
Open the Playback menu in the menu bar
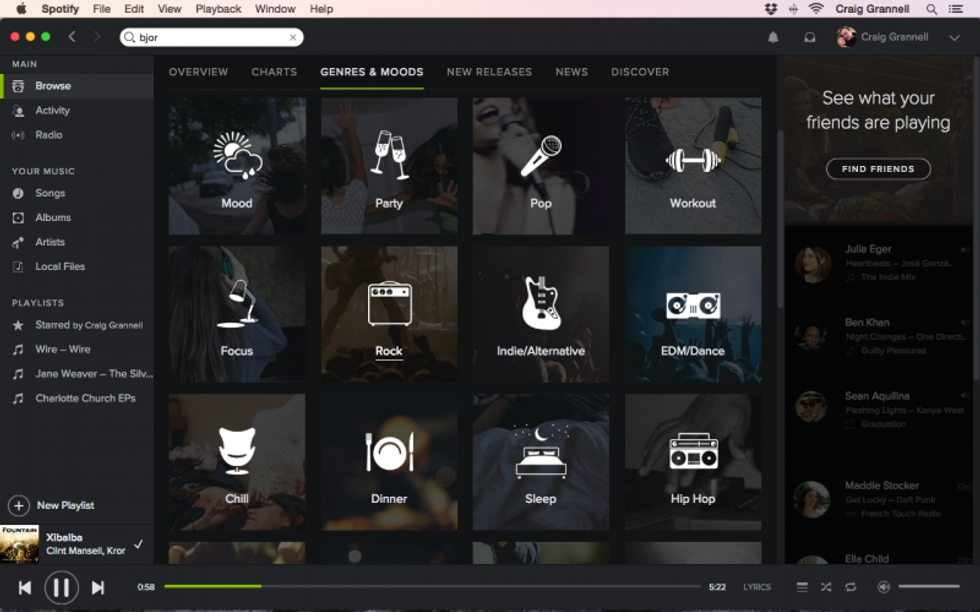(x=218, y=9)
